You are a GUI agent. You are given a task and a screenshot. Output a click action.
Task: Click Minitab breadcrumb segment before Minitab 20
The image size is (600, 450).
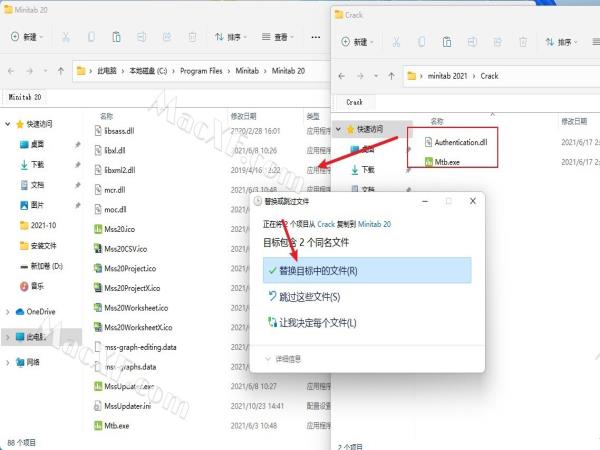point(247,71)
